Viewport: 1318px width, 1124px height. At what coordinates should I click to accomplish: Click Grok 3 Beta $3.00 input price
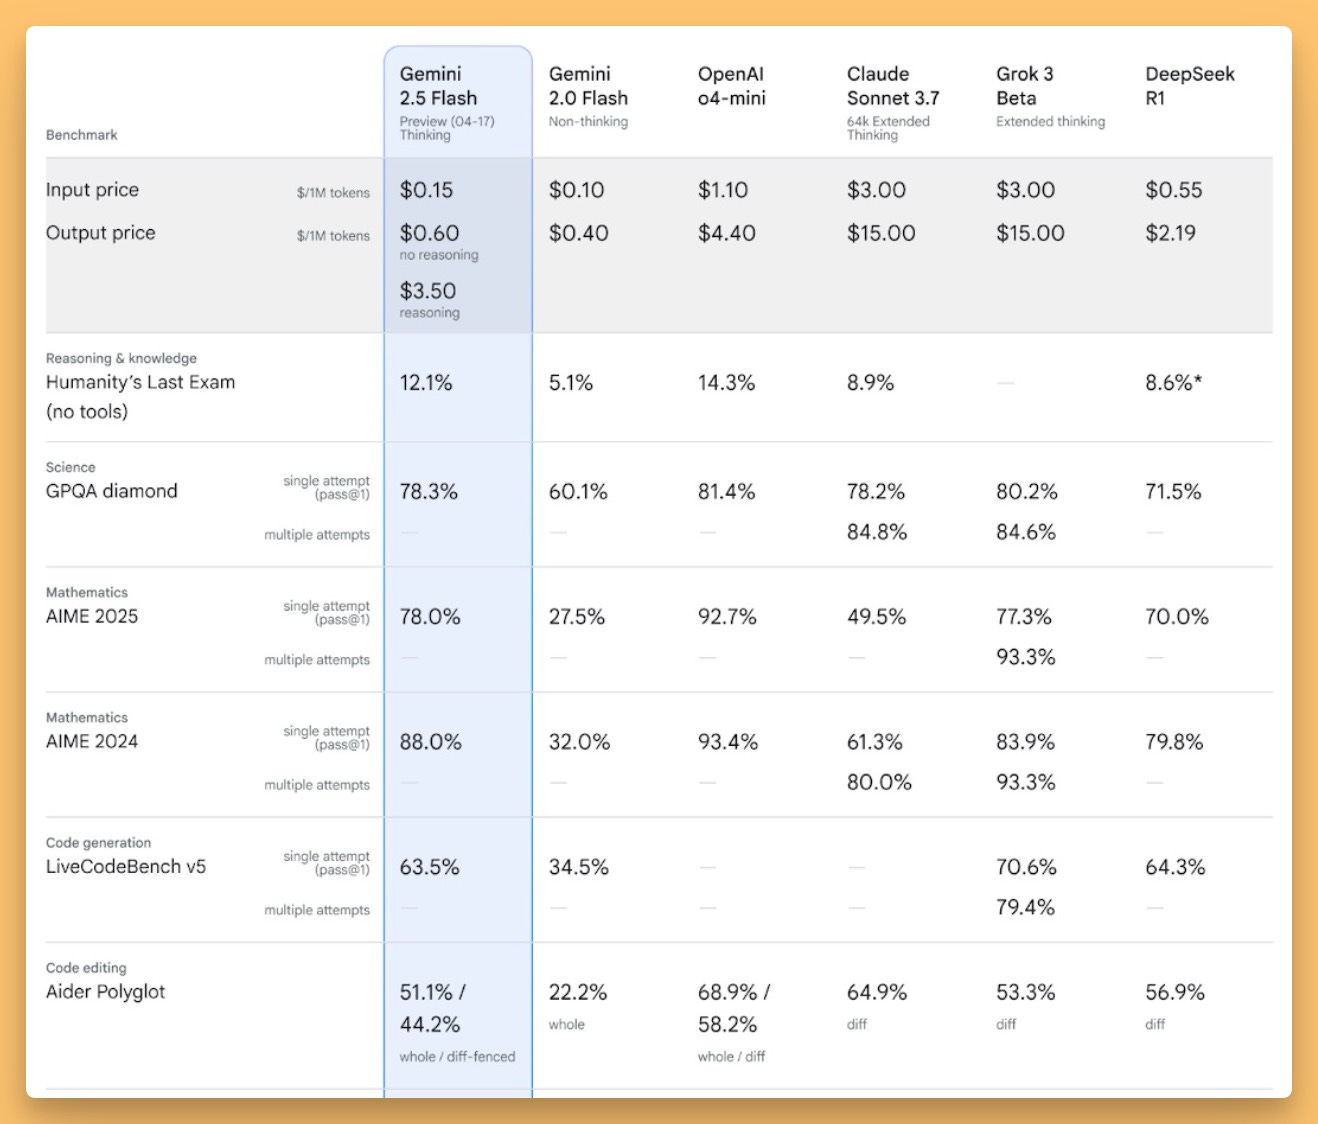(1025, 190)
